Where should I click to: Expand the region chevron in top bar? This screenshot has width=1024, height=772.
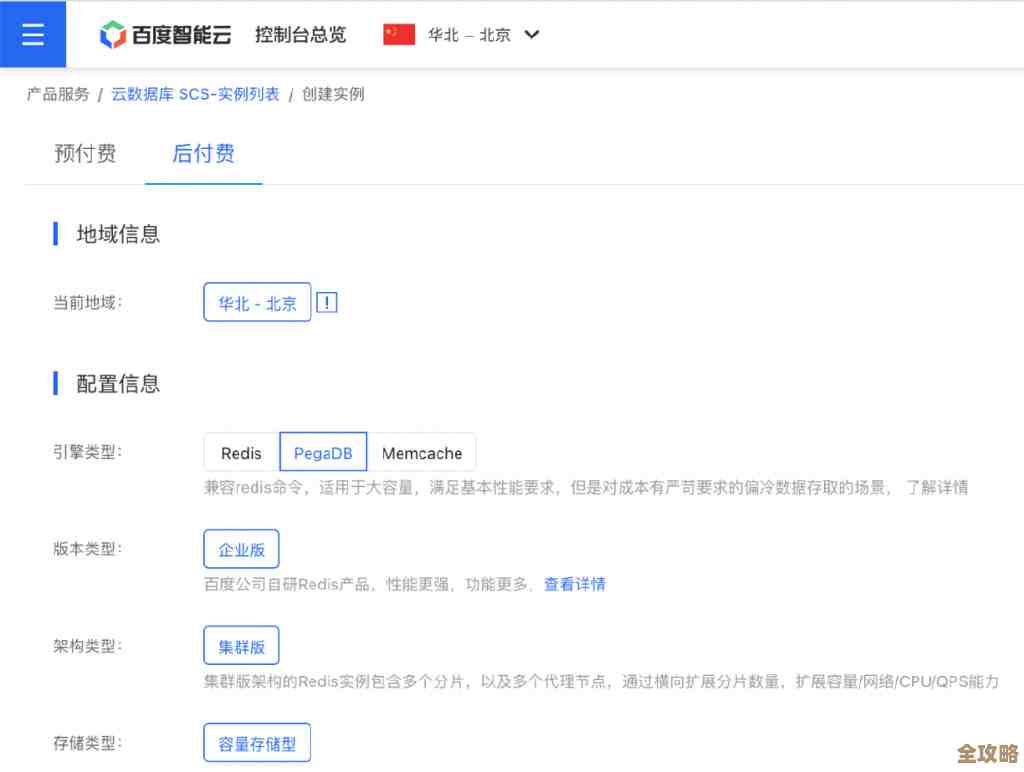pyautogui.click(x=531, y=33)
